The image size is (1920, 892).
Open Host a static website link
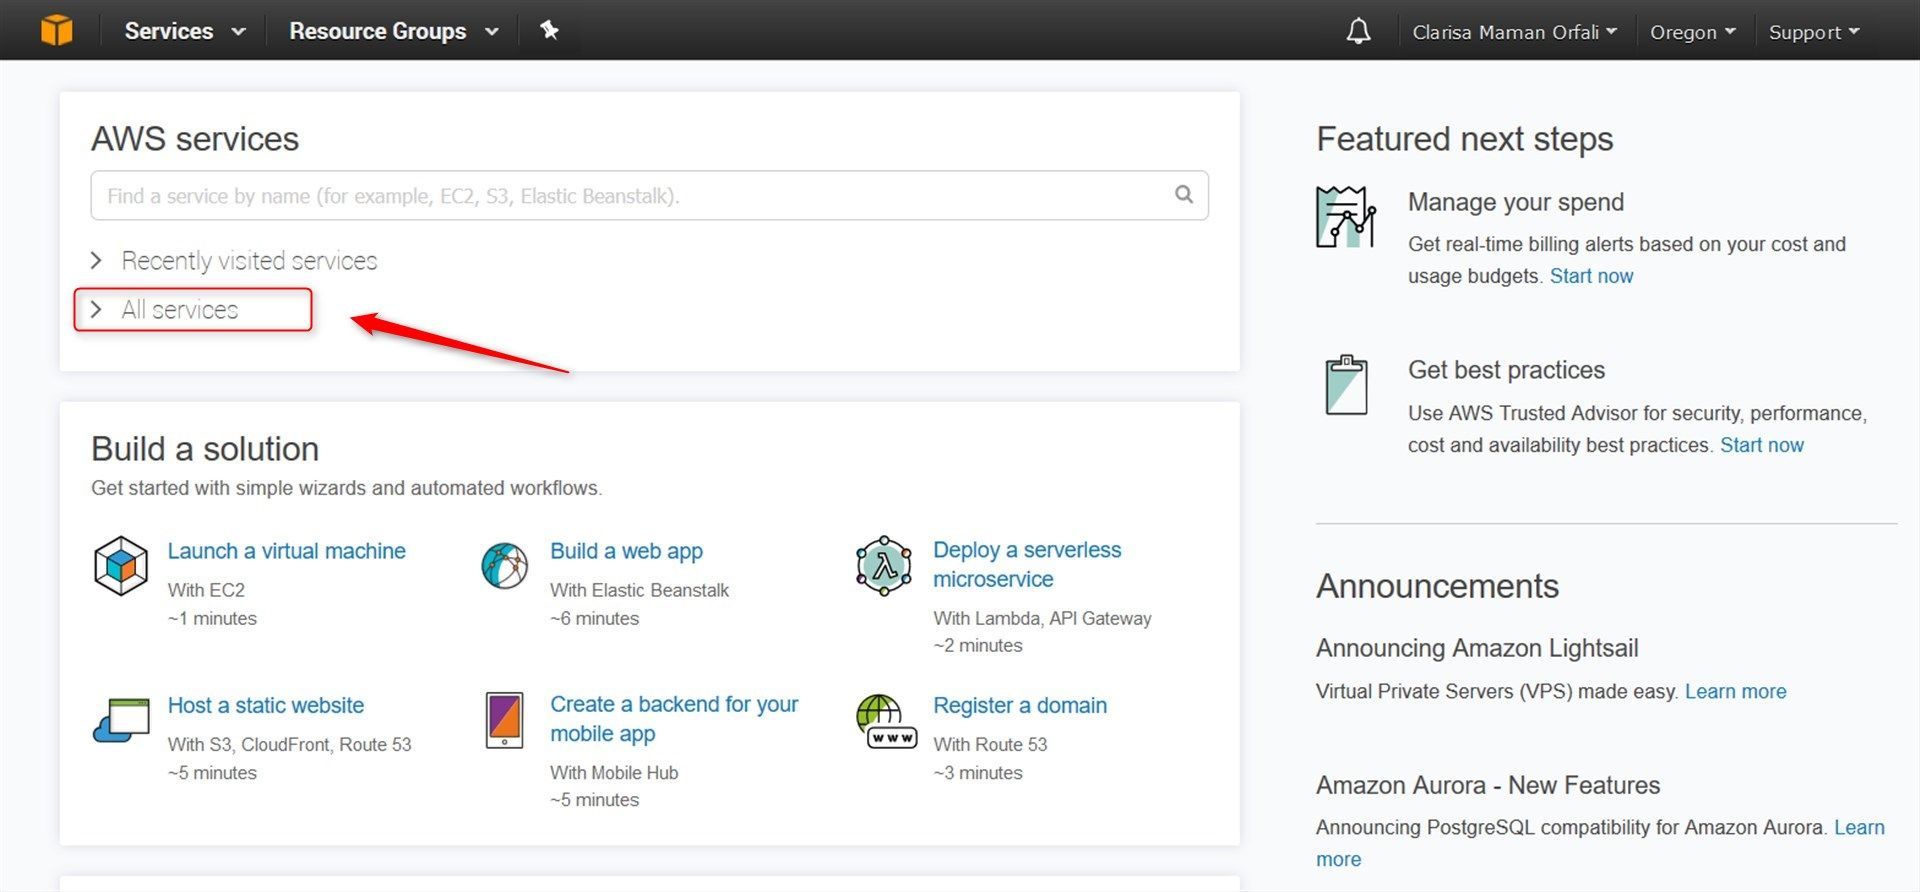(265, 705)
